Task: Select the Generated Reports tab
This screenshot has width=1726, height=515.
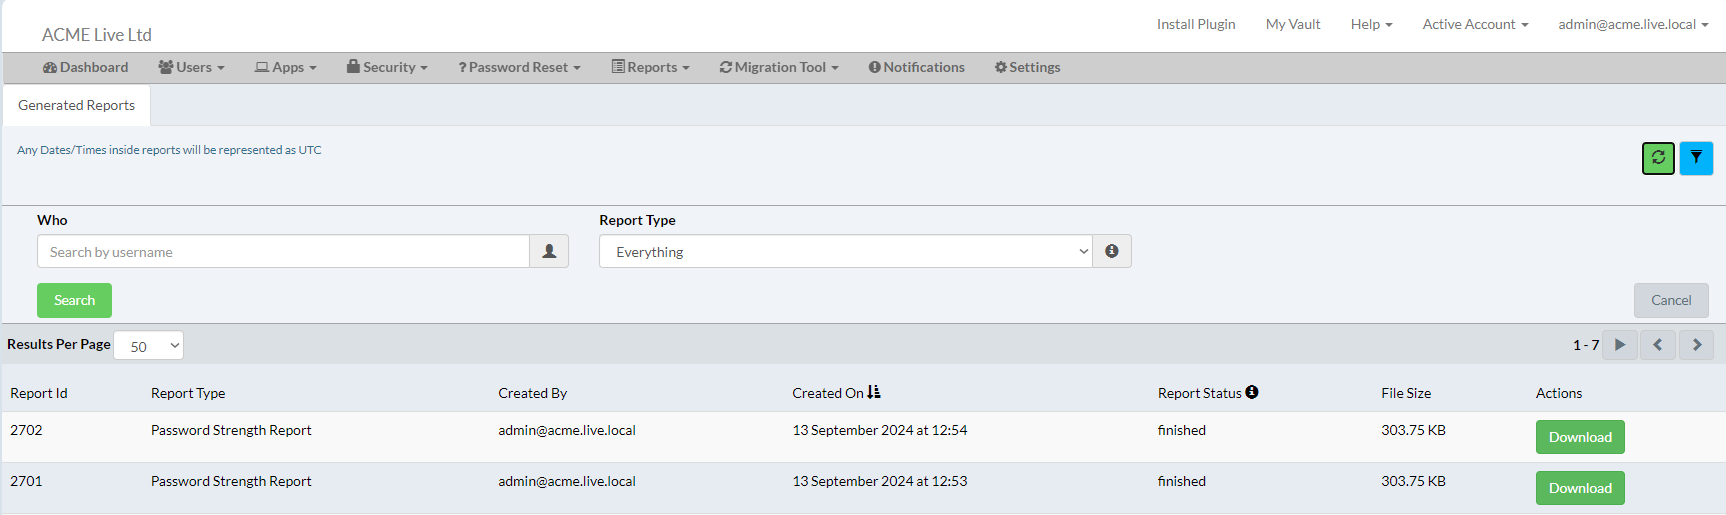Action: (76, 105)
